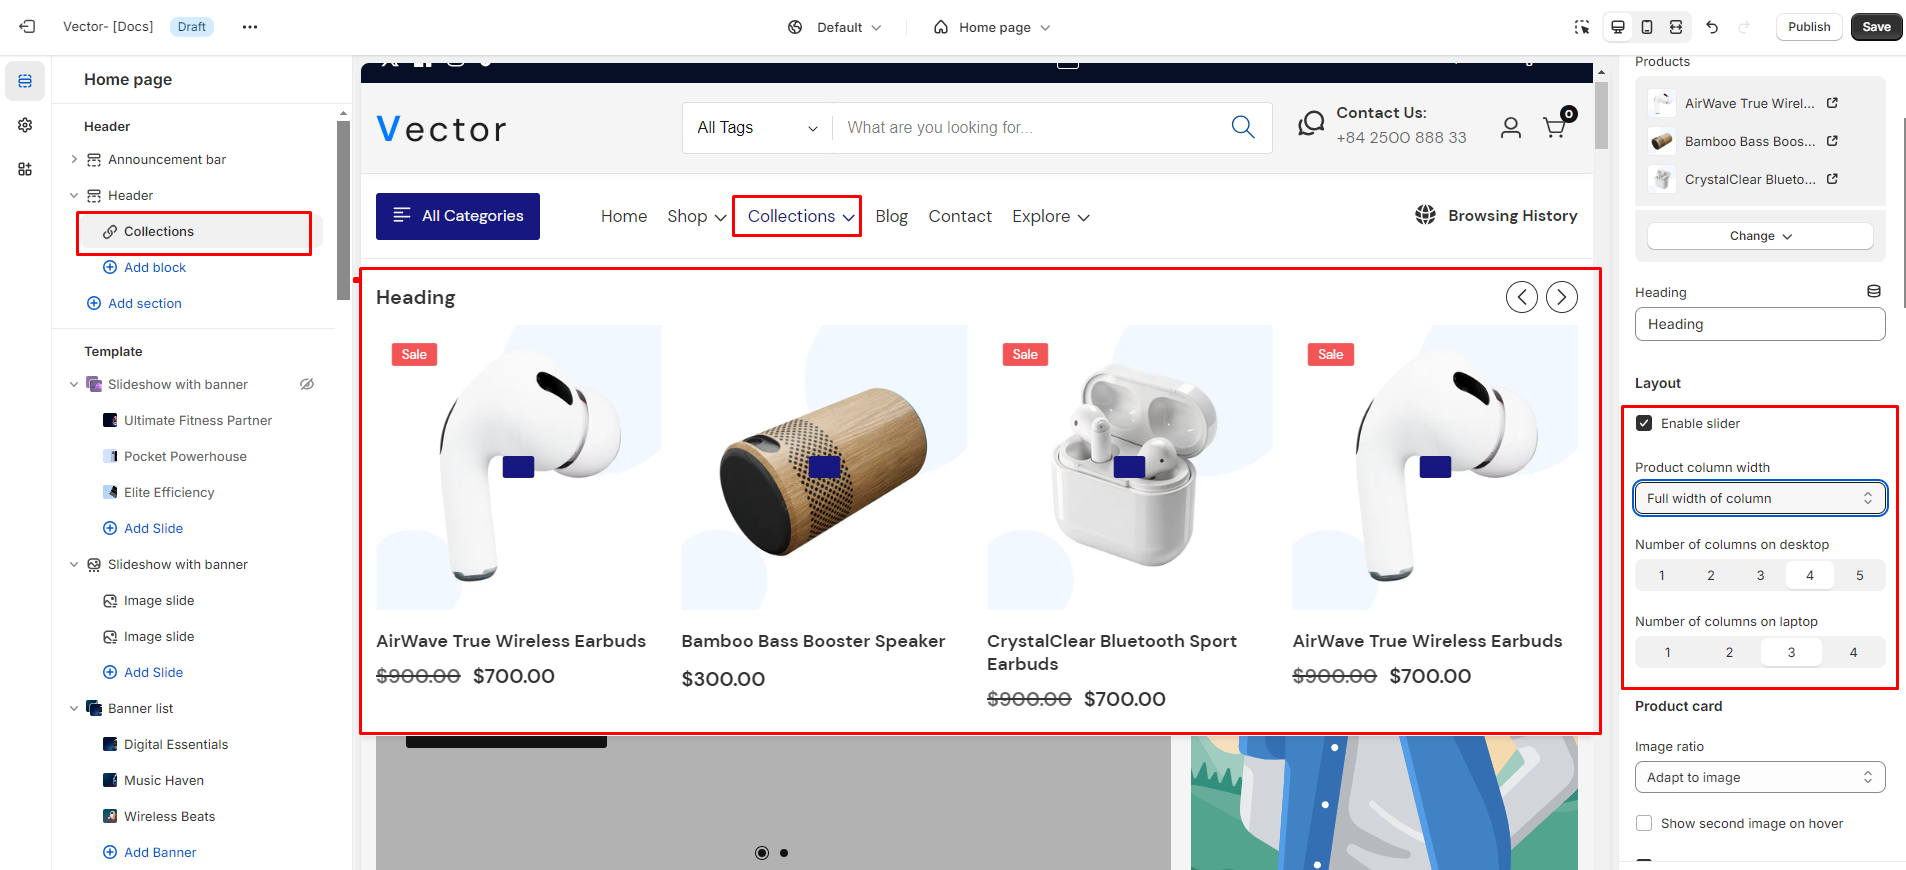Toggle visibility of Slideshow with banner

307,384
